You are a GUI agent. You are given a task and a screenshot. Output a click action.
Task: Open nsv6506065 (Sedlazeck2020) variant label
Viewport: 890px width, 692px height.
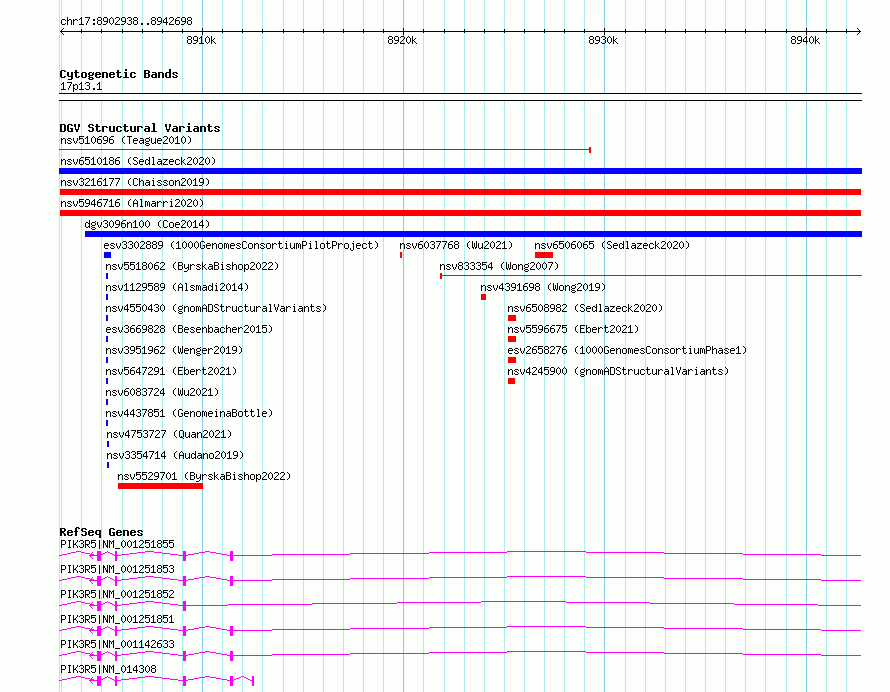point(612,245)
